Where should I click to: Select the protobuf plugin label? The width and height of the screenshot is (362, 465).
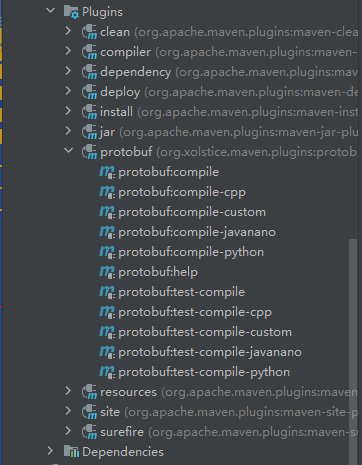126,152
